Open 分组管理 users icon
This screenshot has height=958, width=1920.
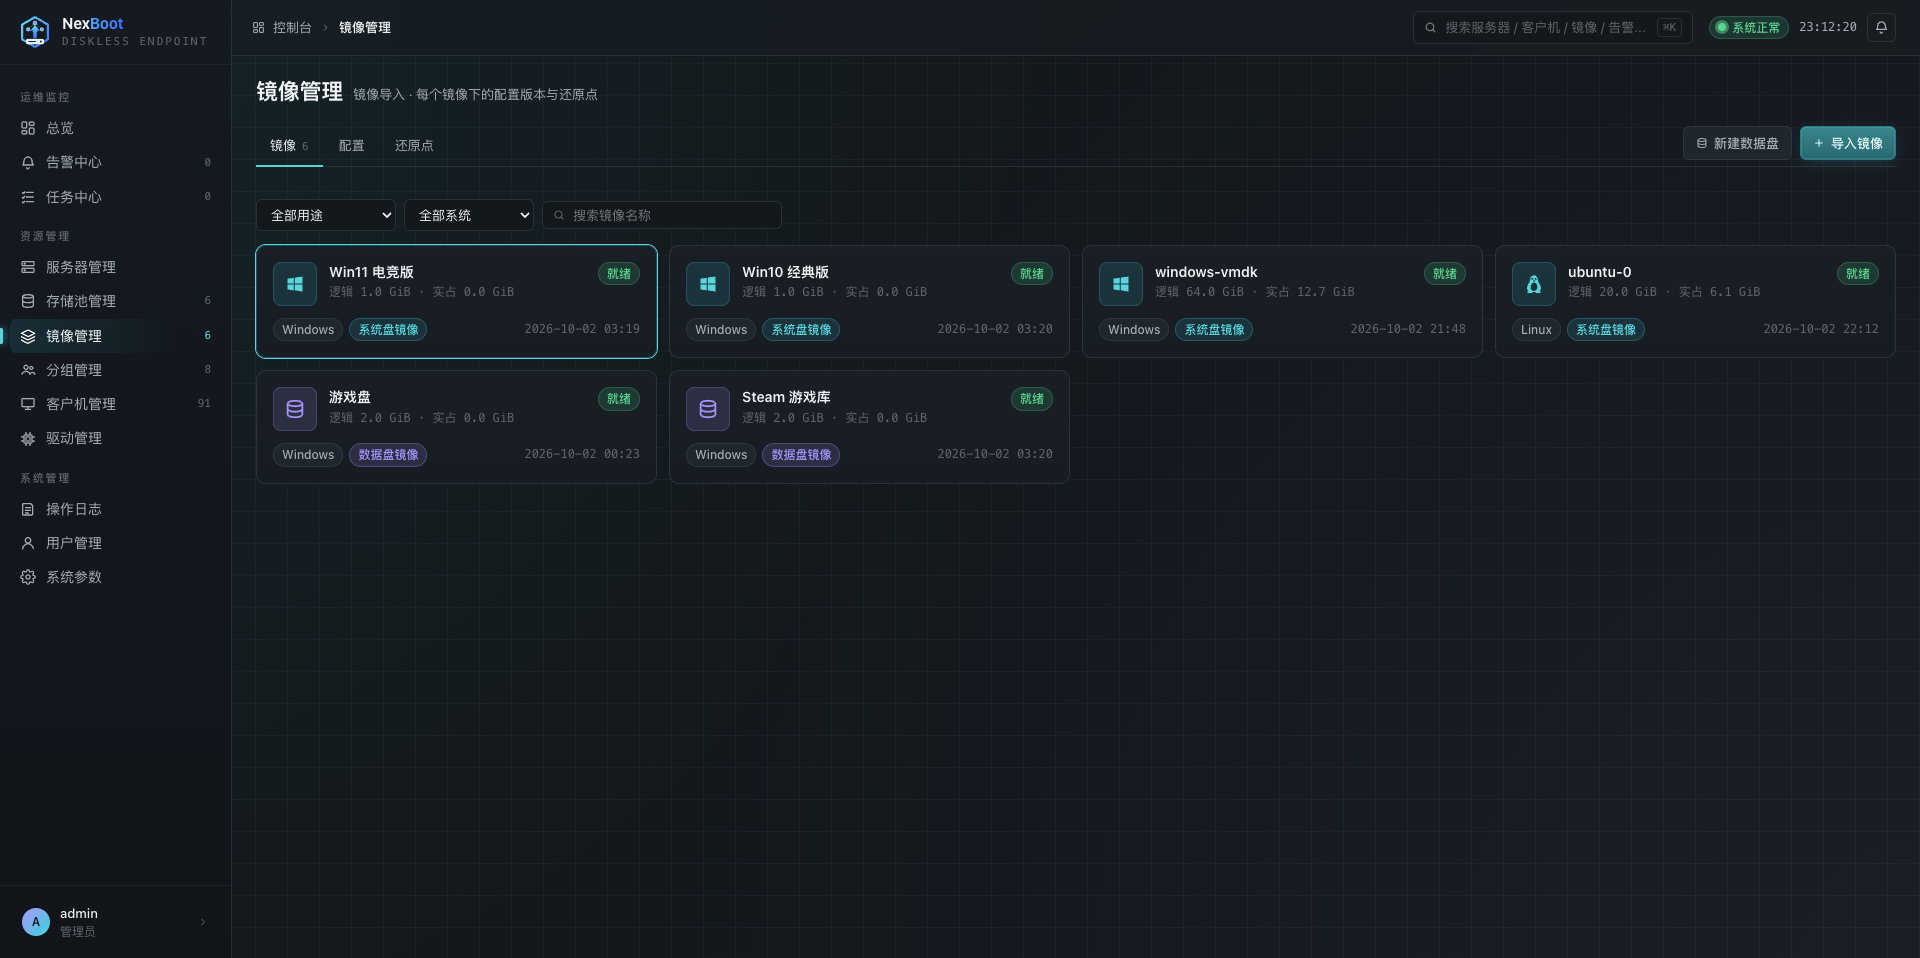point(28,370)
